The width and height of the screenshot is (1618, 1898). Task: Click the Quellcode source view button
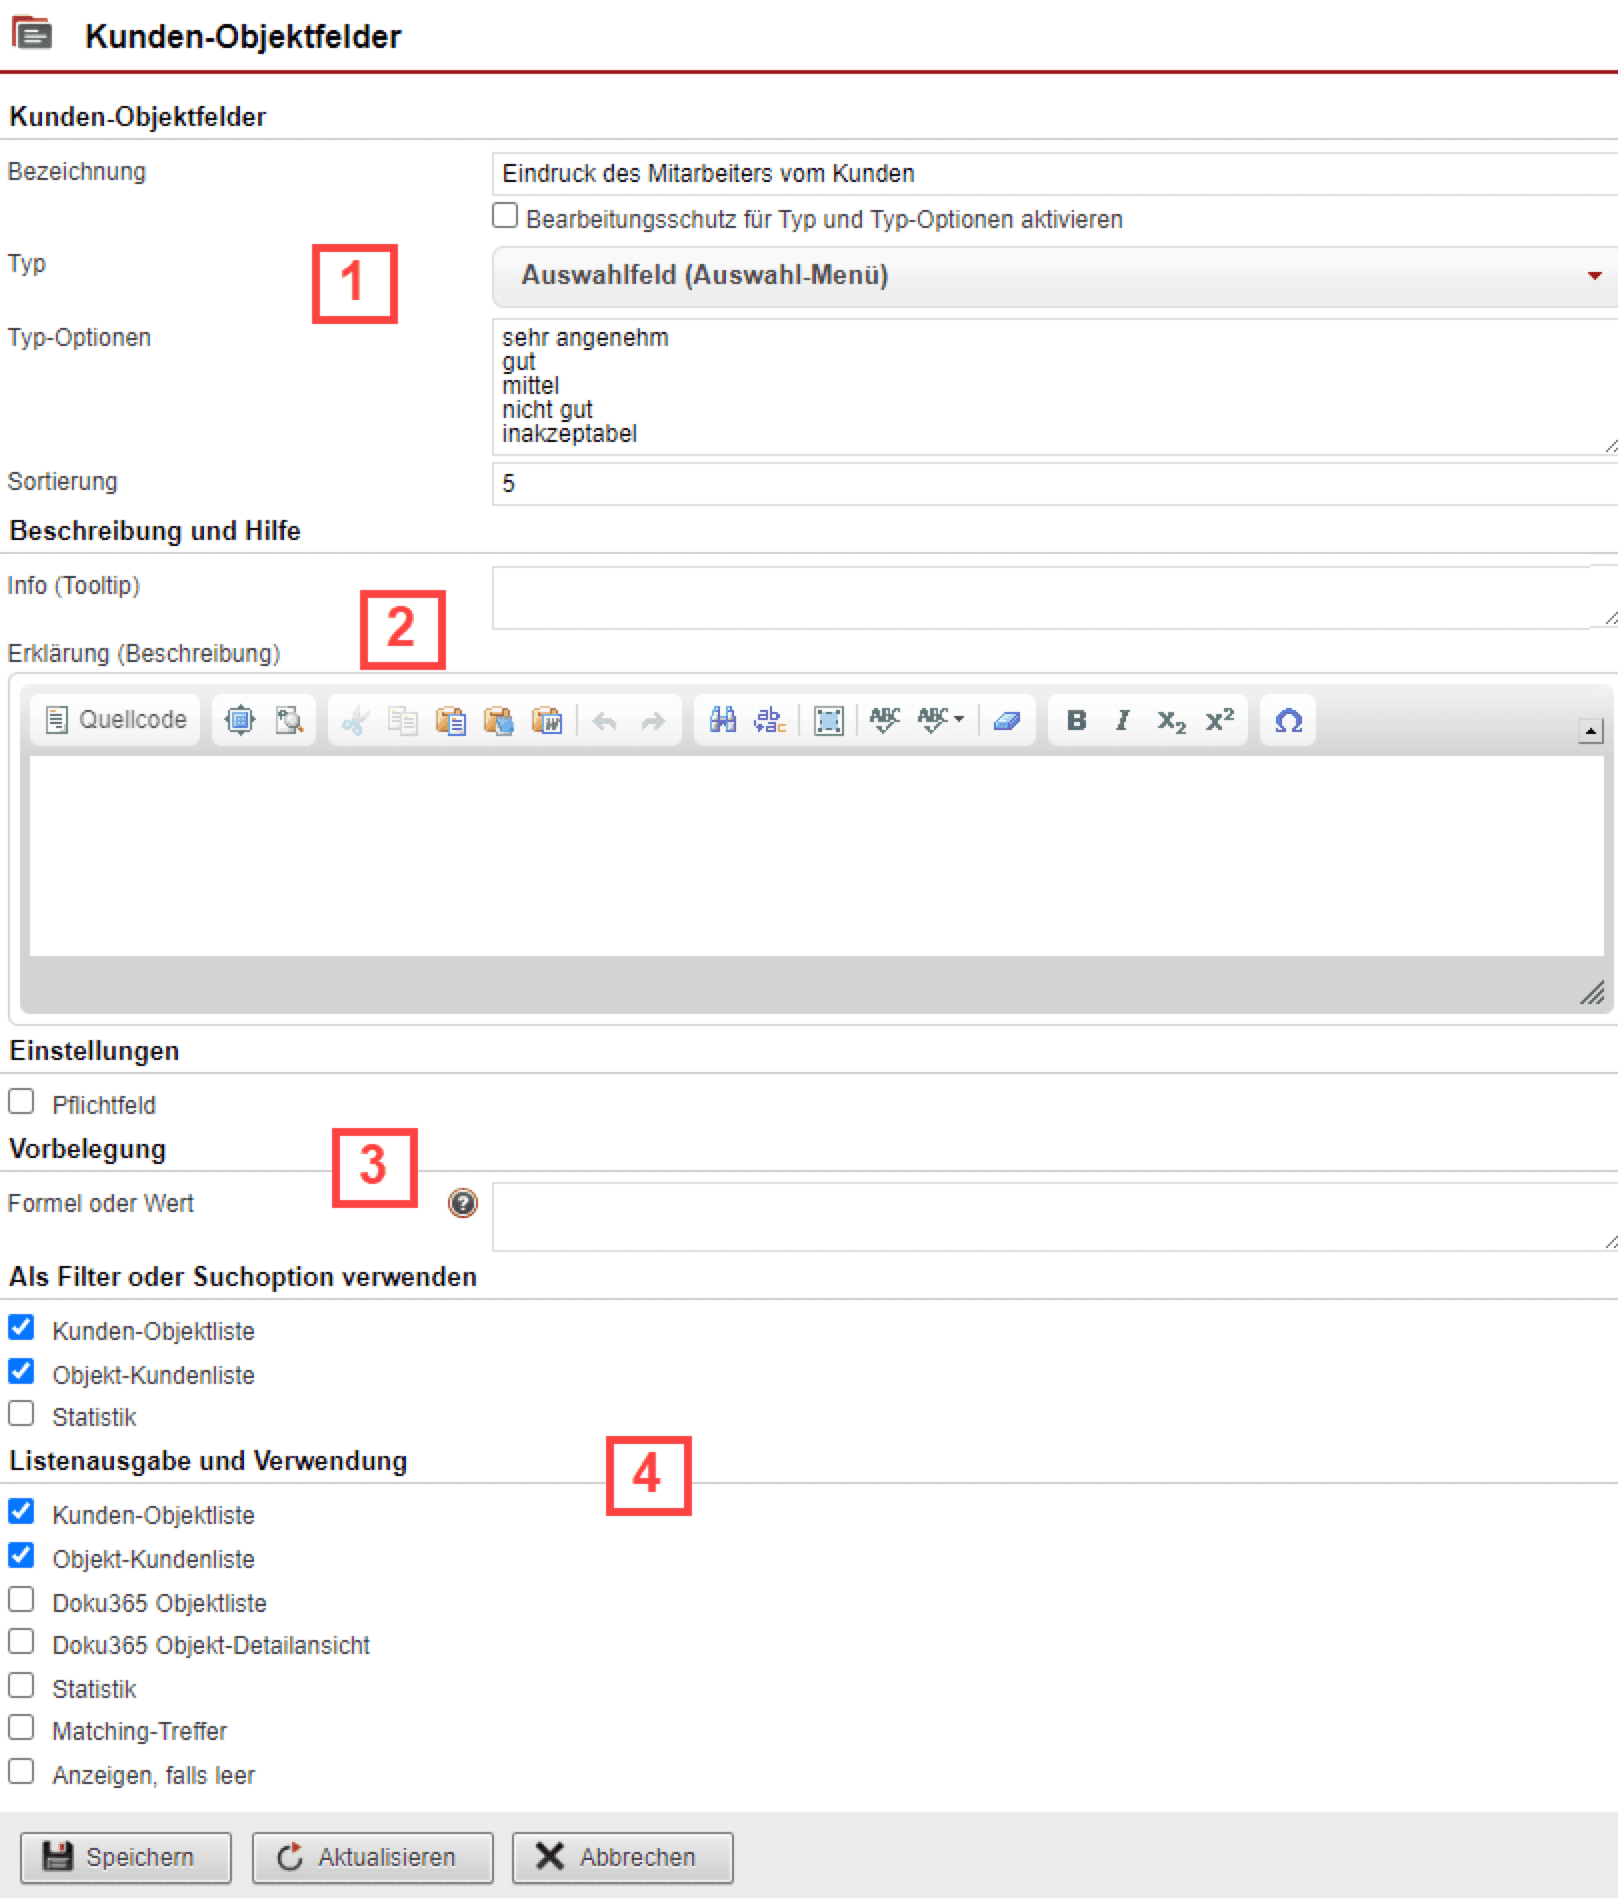(x=116, y=720)
